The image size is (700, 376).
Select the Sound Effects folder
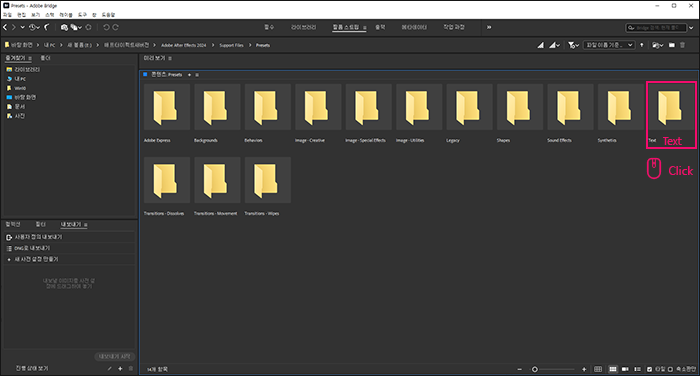pos(570,107)
